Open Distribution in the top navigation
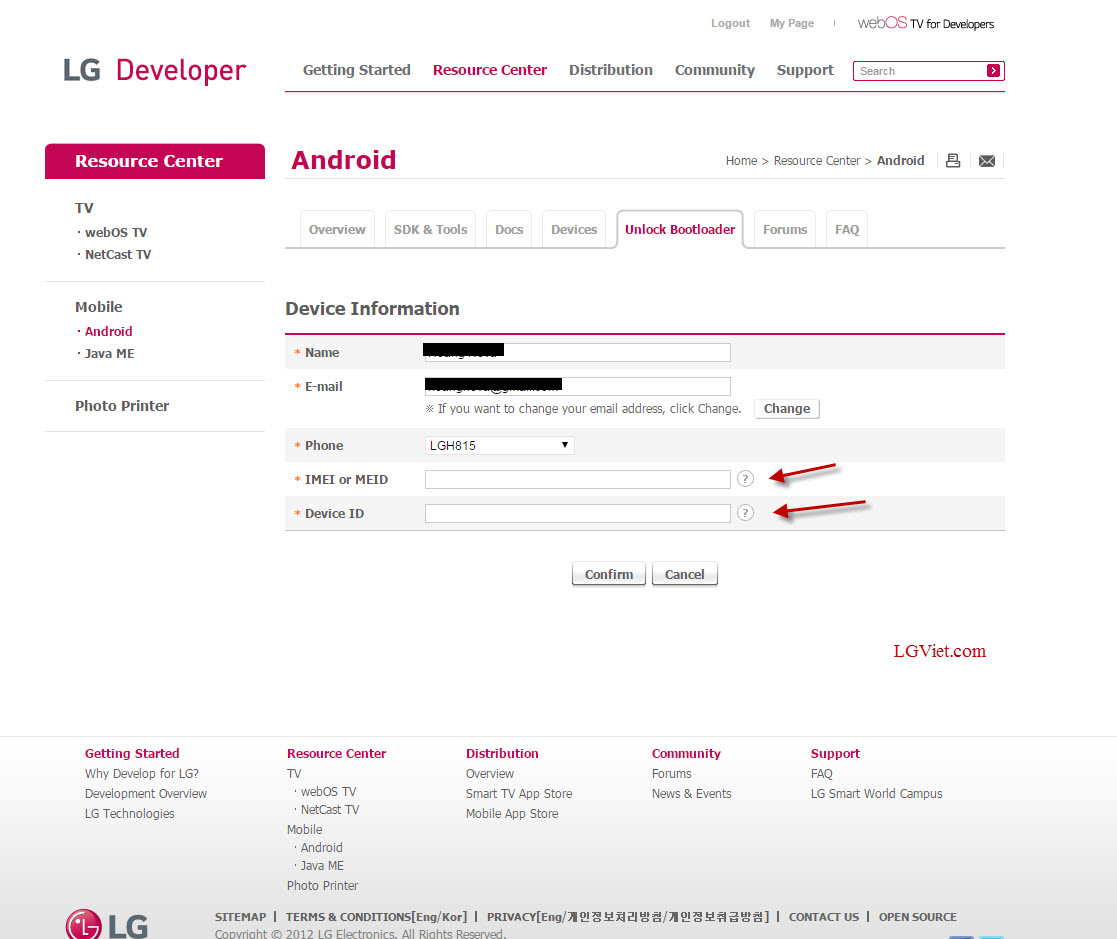Image resolution: width=1117 pixels, height=939 pixels. [x=611, y=70]
